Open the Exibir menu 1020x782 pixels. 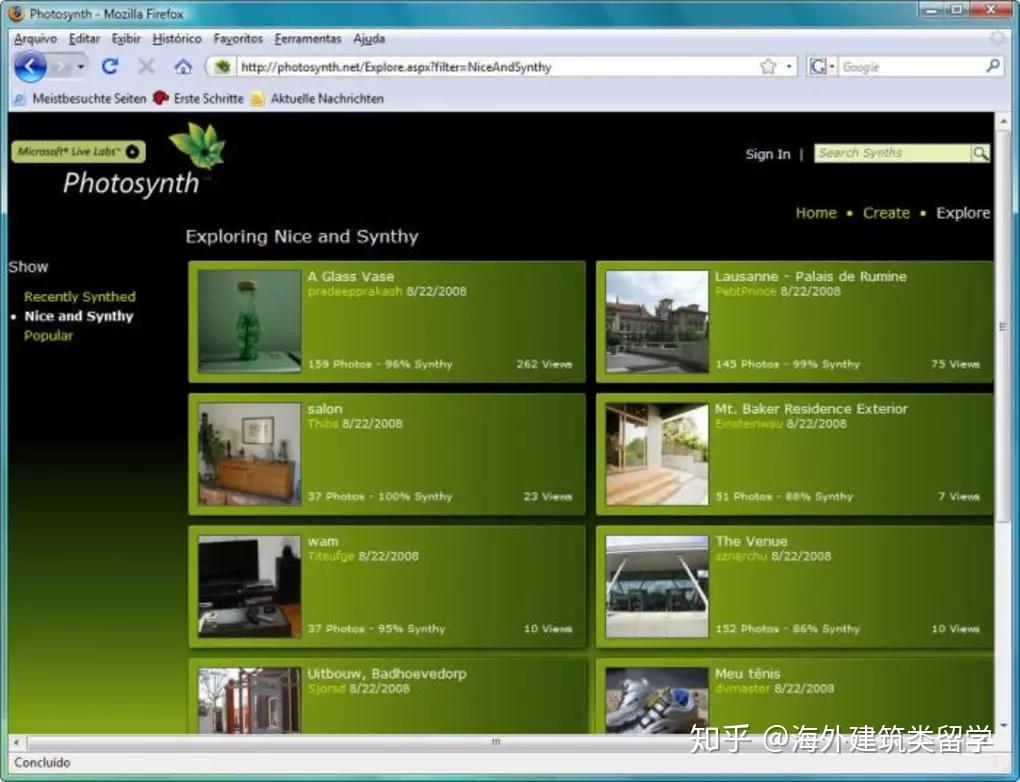(x=126, y=39)
